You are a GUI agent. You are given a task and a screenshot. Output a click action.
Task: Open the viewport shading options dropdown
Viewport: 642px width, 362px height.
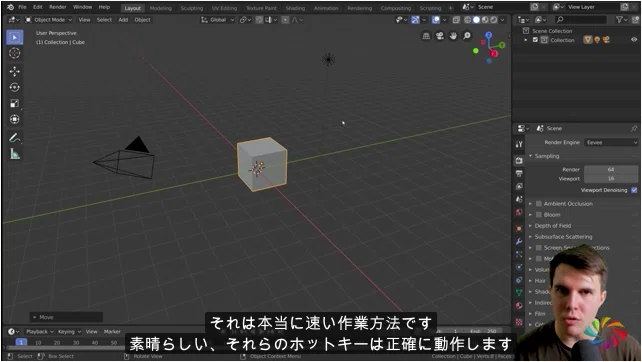pos(503,20)
